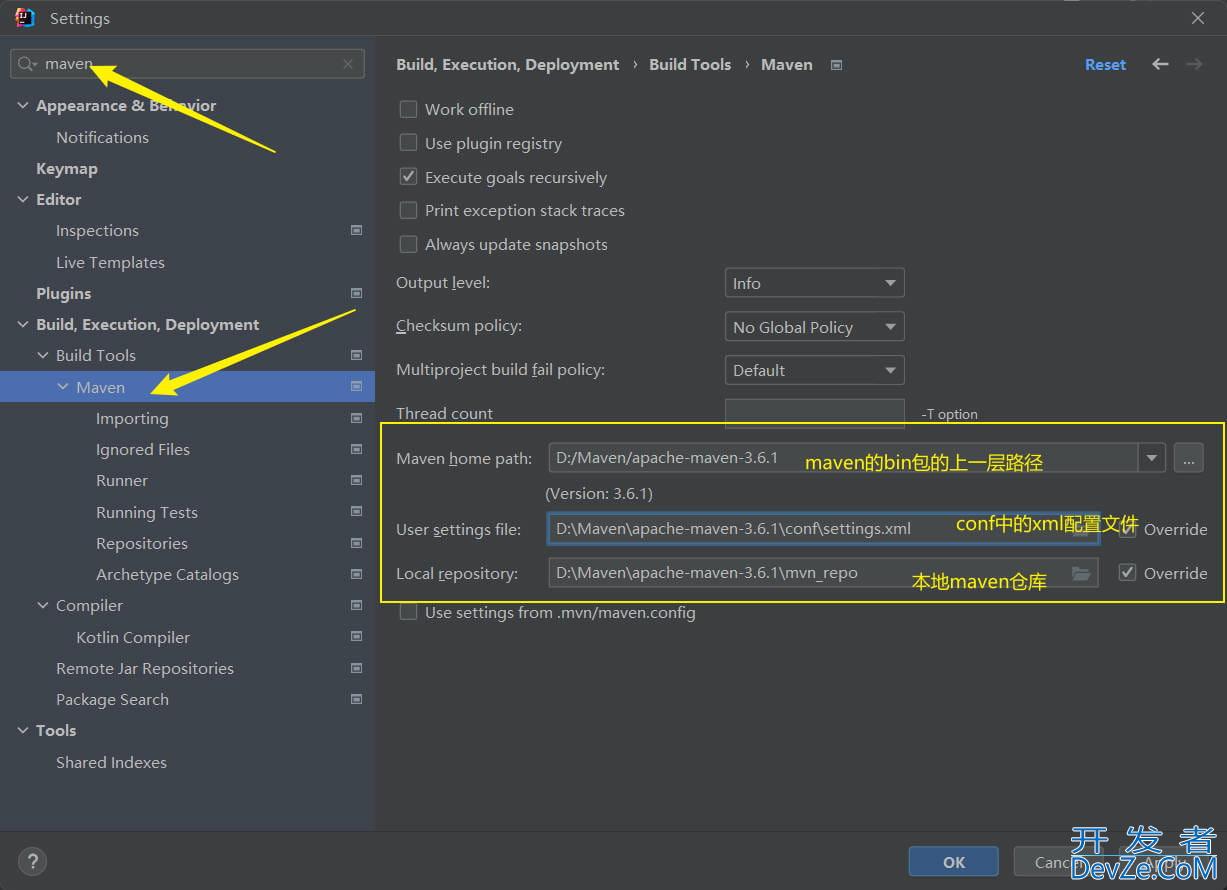Image resolution: width=1227 pixels, height=890 pixels.
Task: Enable Use plugin registry checkbox
Action: (x=408, y=143)
